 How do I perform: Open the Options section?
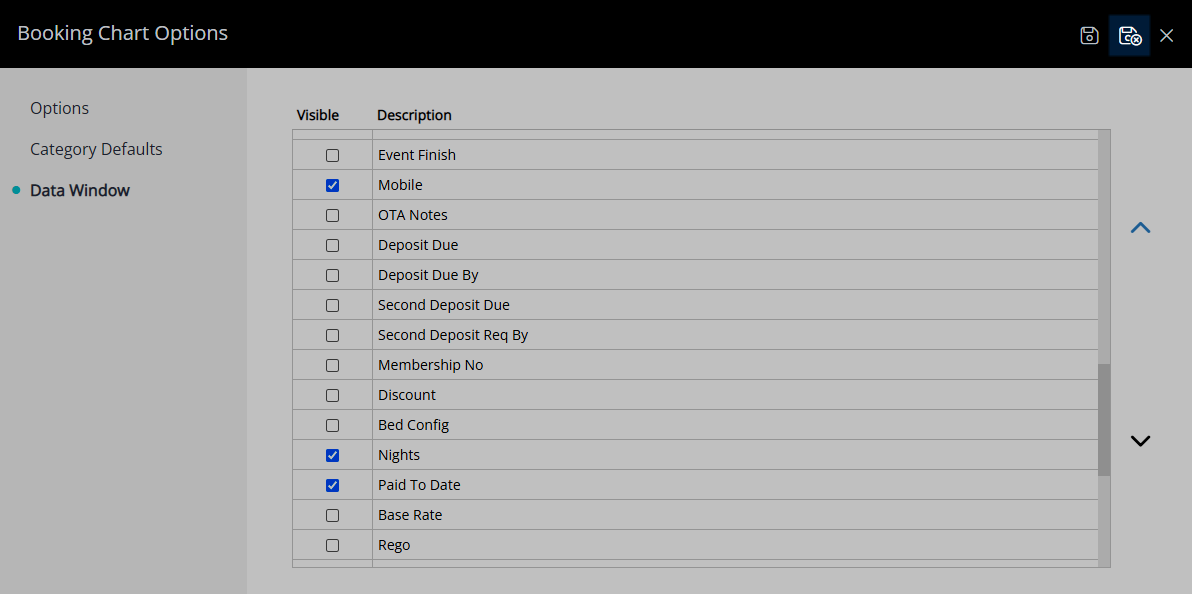[x=59, y=108]
